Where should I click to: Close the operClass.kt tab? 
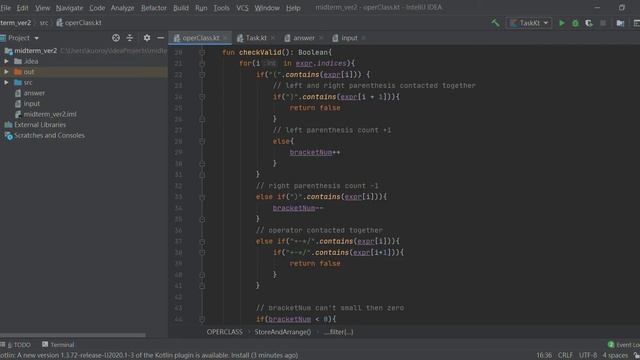225,38
